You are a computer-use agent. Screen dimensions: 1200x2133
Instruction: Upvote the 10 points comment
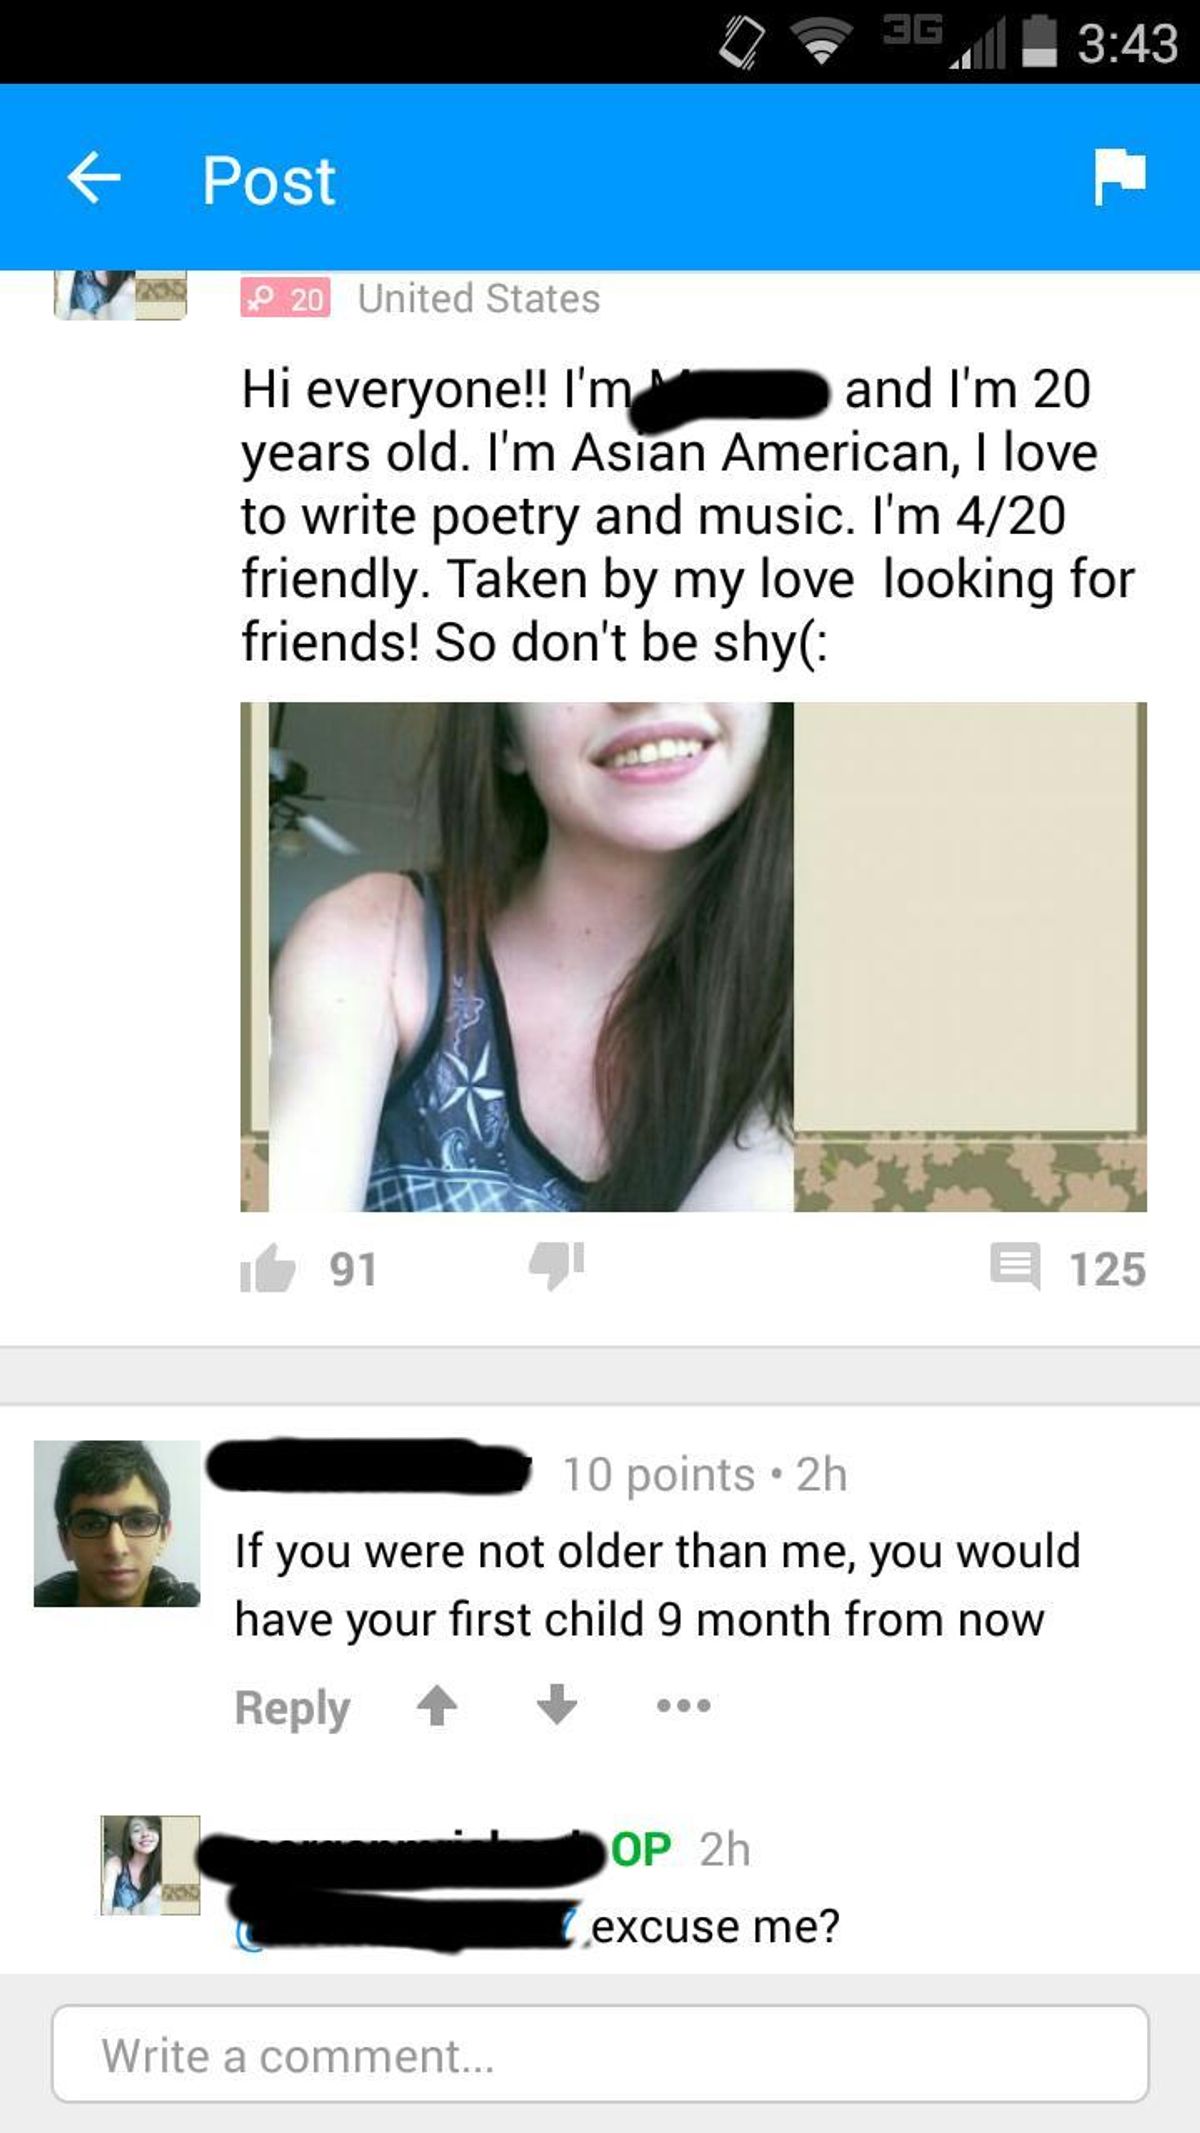click(437, 1706)
